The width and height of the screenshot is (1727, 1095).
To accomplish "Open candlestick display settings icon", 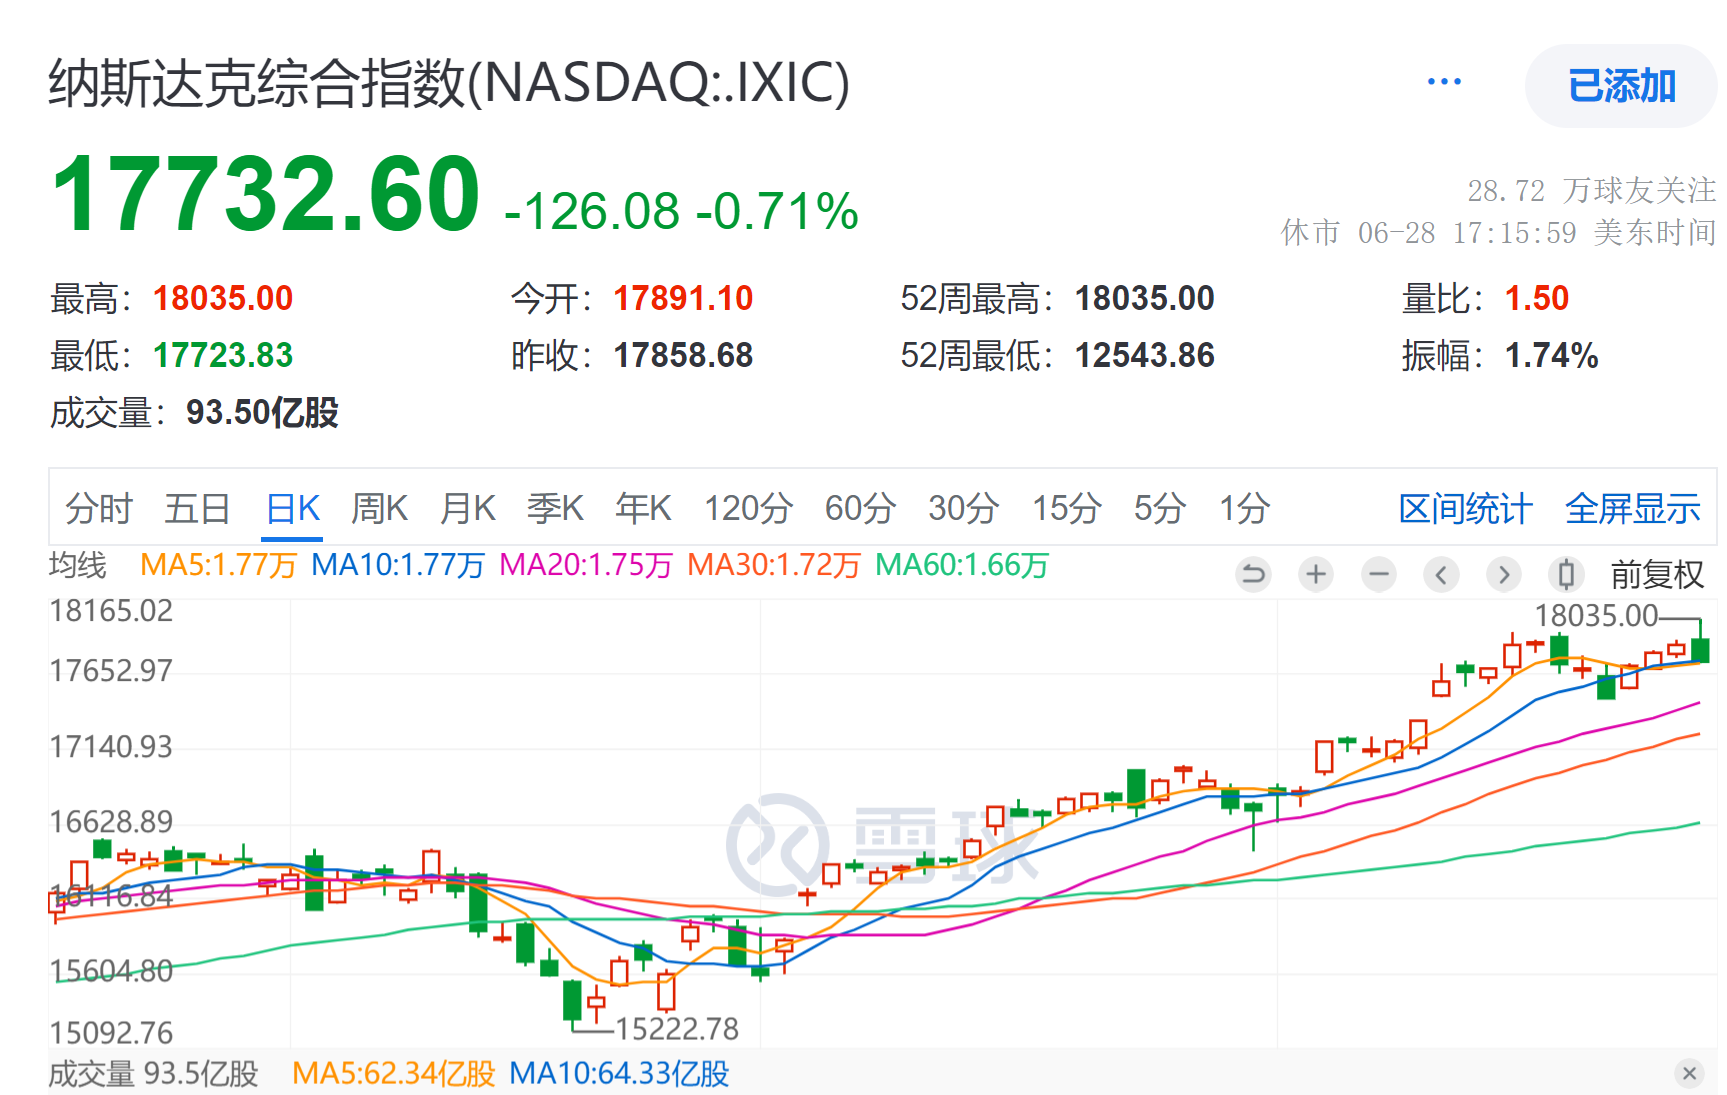I will 1566,575.
